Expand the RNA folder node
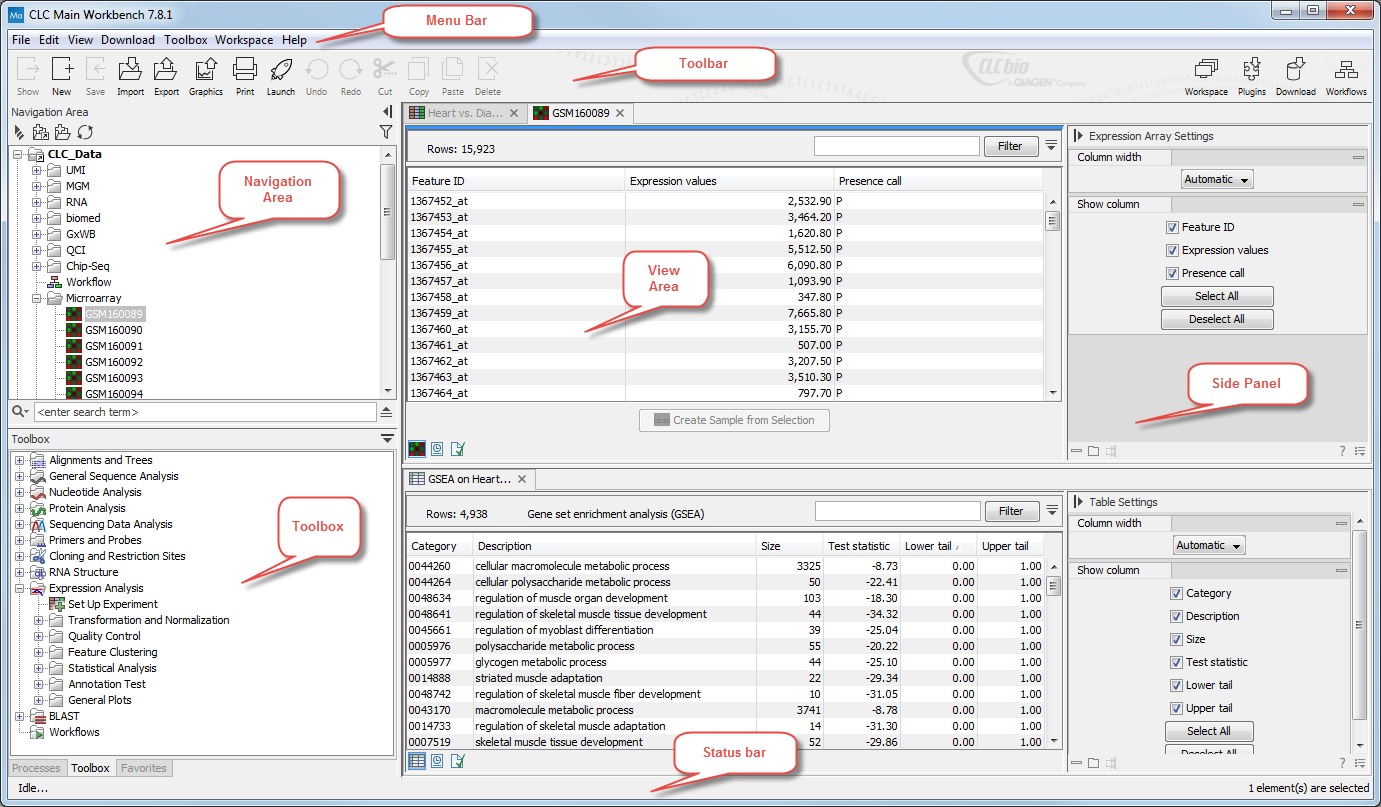The image size is (1381, 807). click(x=37, y=202)
